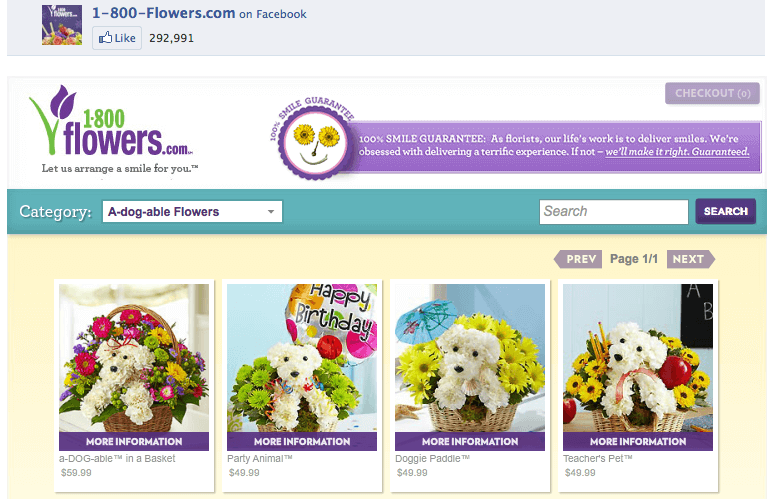The image size is (776, 499).
Task: Go to previous page with PREV
Action: 578,259
